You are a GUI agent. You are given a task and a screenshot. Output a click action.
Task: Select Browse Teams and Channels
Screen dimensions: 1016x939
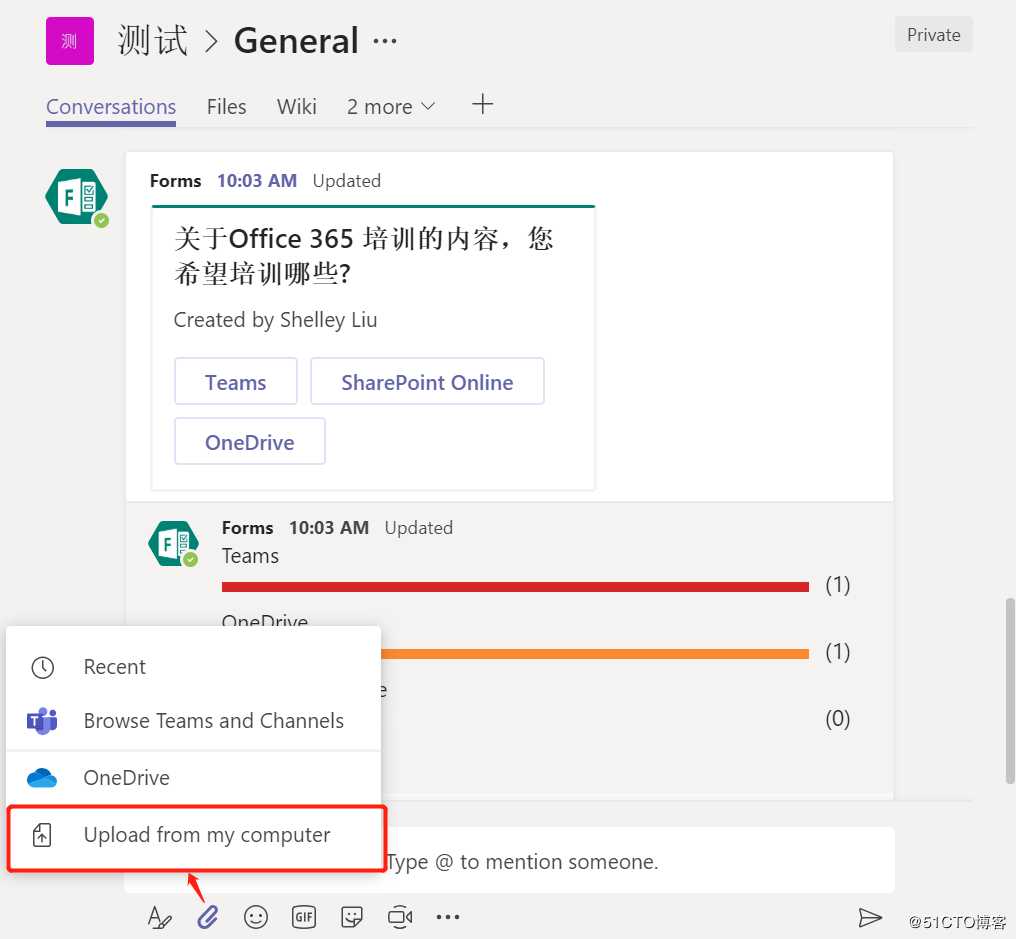[x=193, y=721]
